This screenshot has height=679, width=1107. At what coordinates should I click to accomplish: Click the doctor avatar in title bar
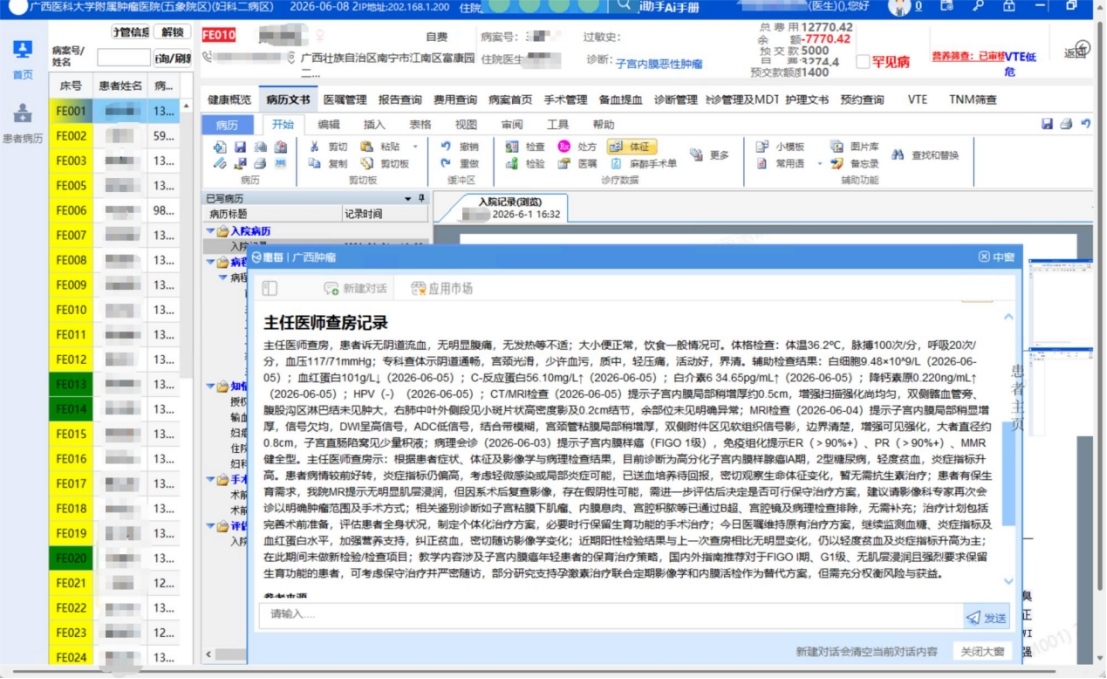899,7
